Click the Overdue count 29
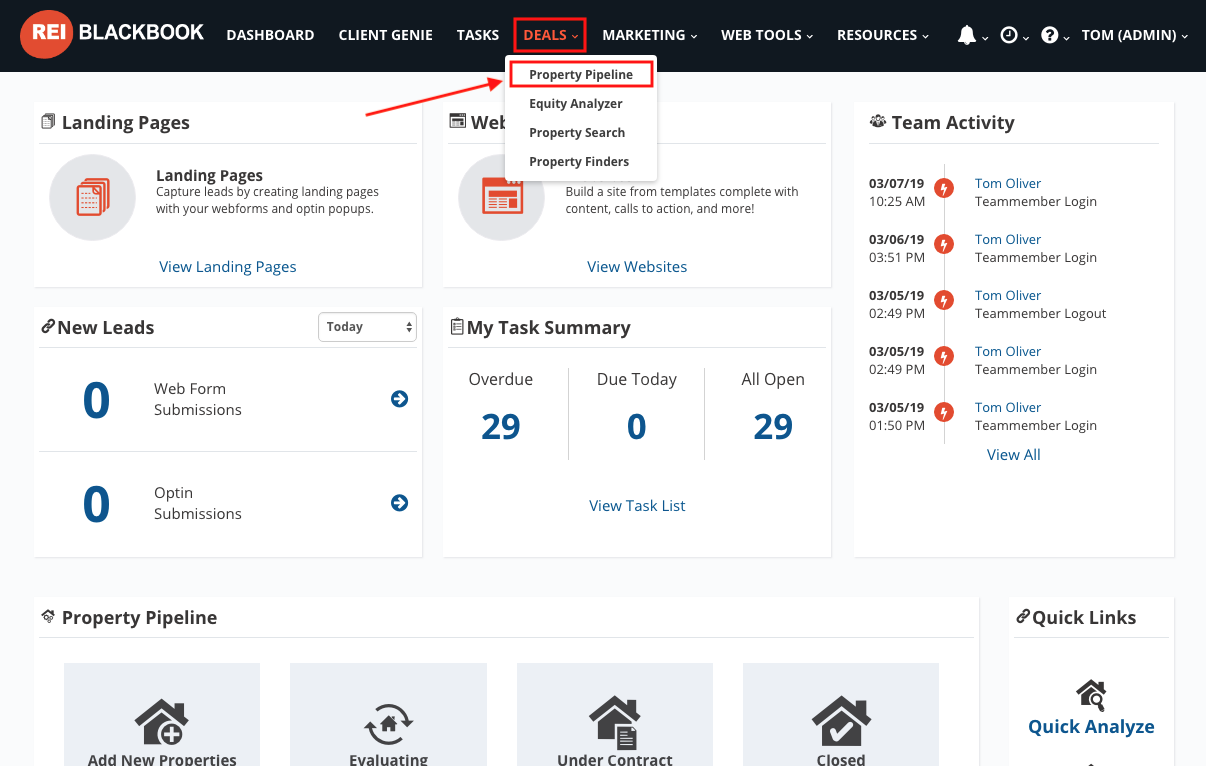The image size is (1206, 766). [x=501, y=427]
